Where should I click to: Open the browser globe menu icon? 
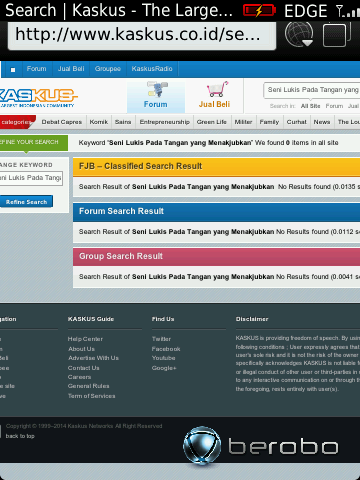point(299,34)
